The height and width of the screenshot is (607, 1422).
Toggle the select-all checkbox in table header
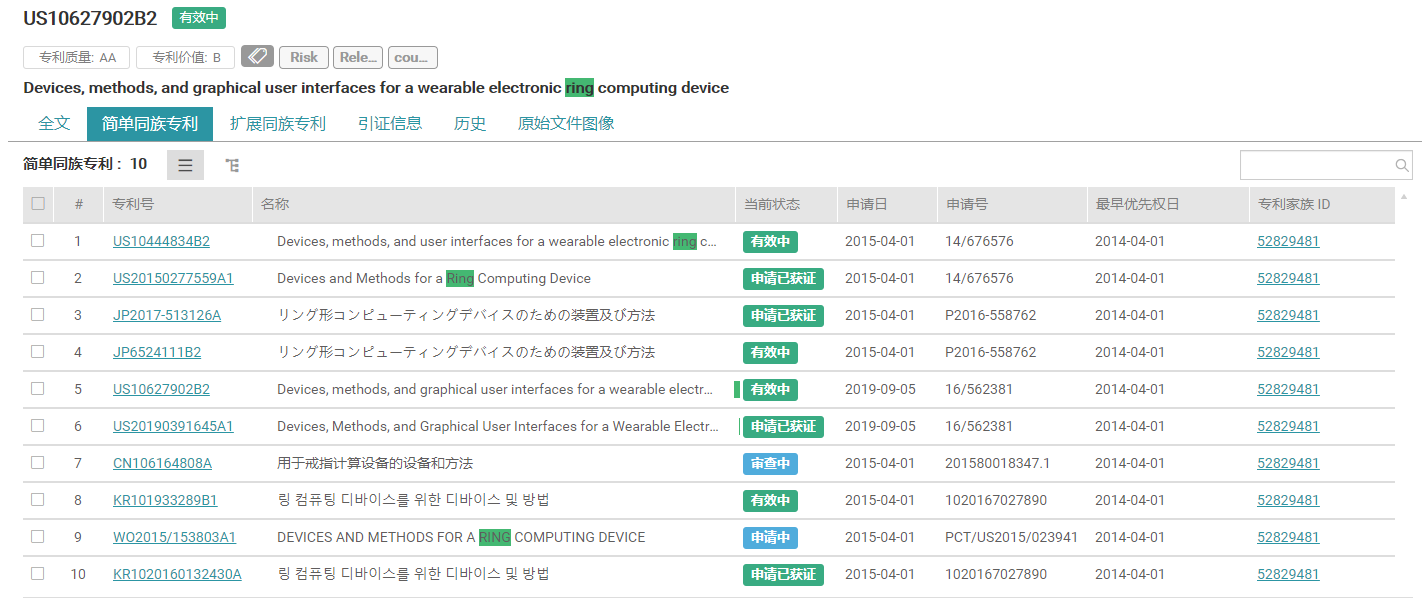pos(38,204)
